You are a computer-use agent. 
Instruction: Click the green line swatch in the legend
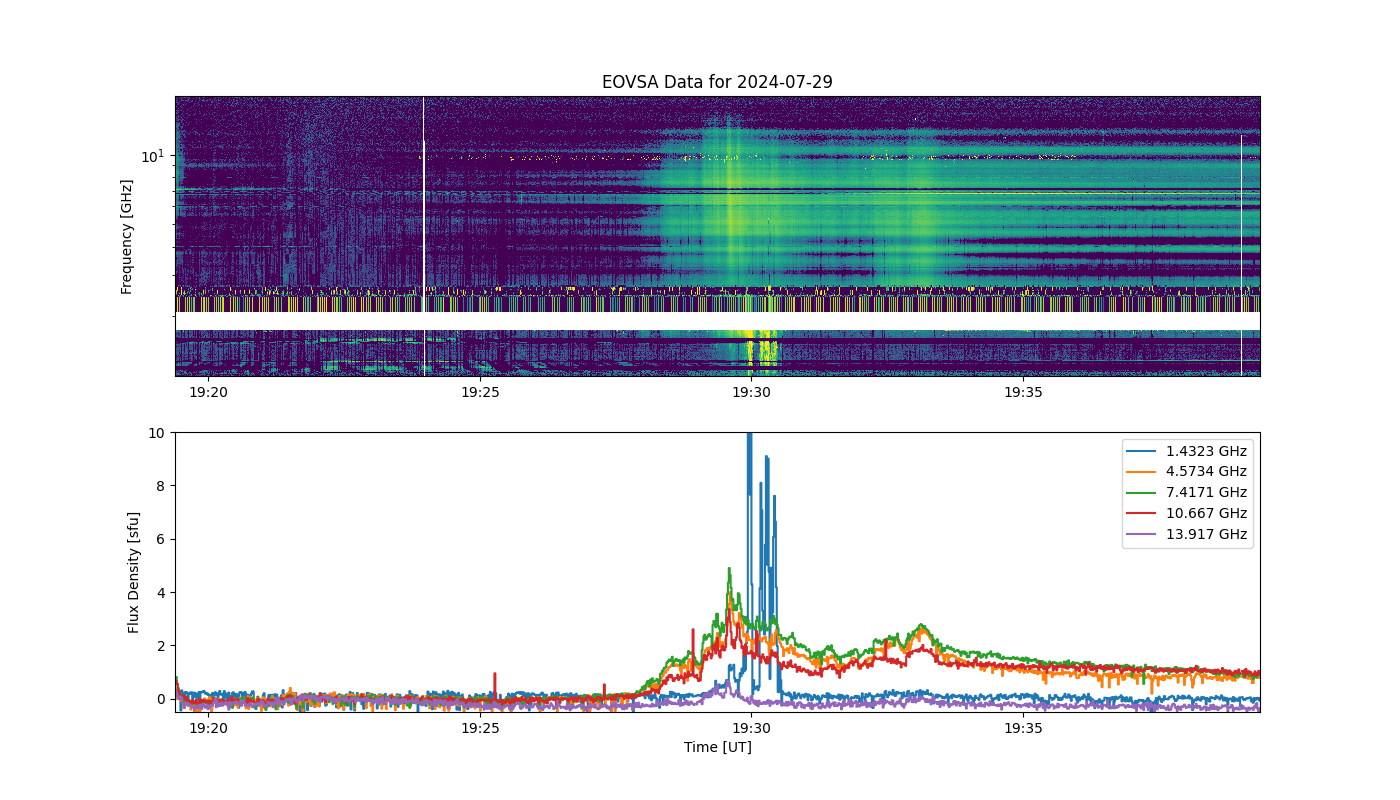[x=1143, y=493]
